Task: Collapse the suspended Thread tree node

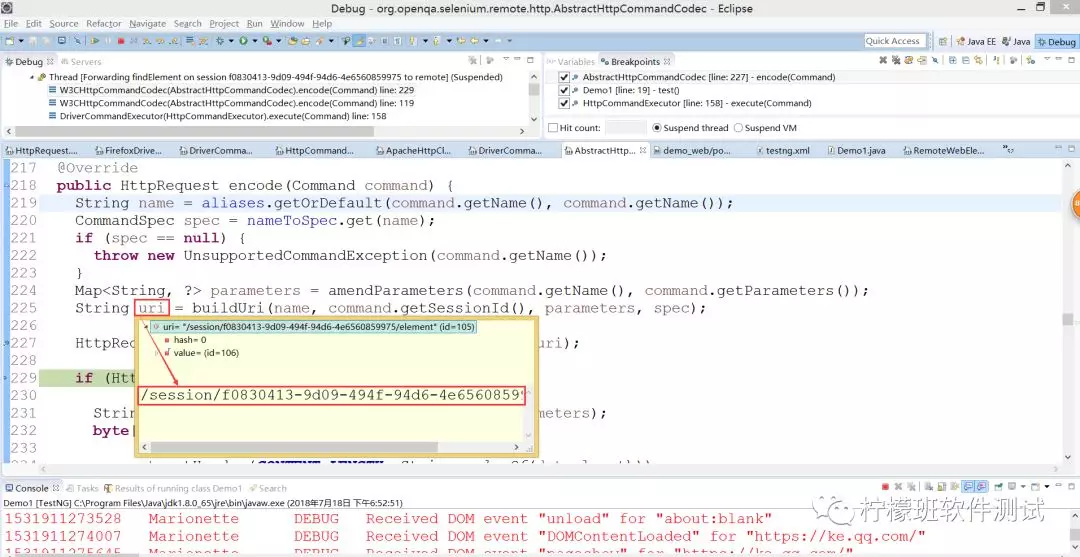Action: [x=29, y=77]
